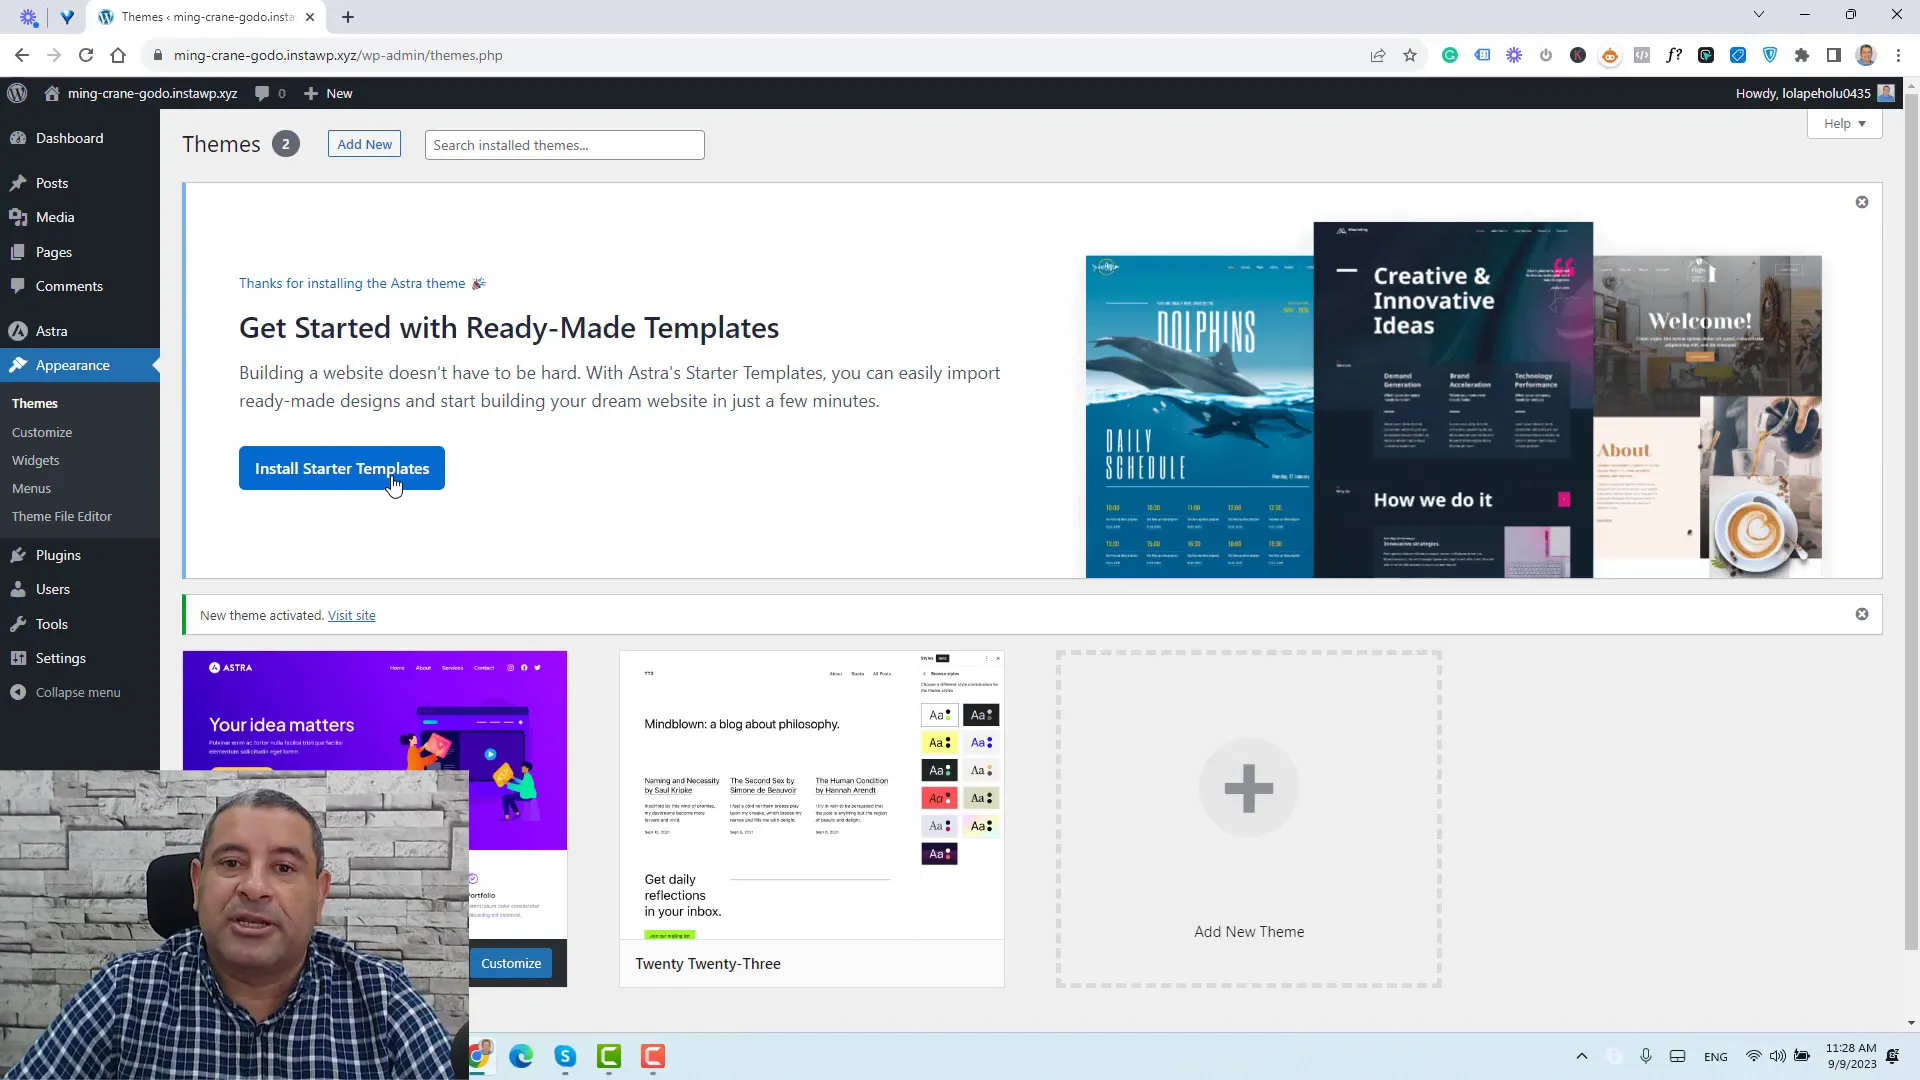Open Chrome three-dot menu

[x=1898, y=55]
